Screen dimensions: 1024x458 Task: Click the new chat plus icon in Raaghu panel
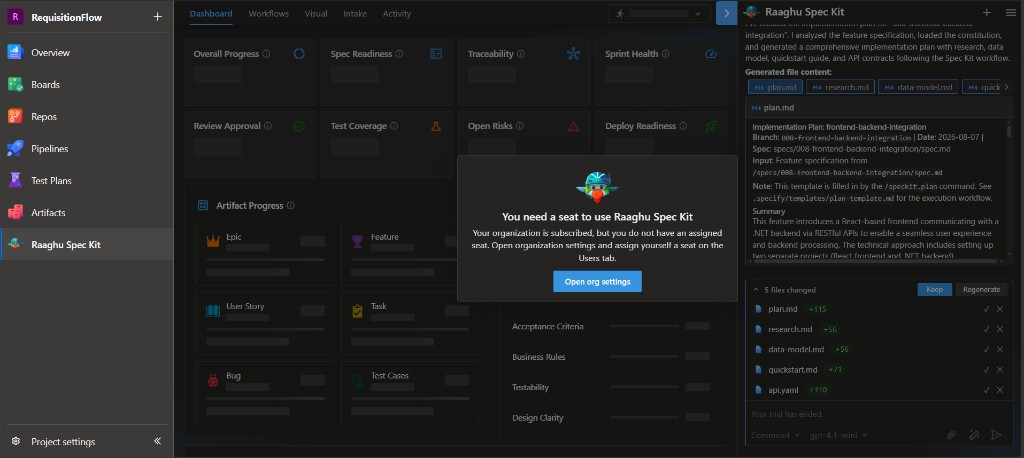click(986, 12)
